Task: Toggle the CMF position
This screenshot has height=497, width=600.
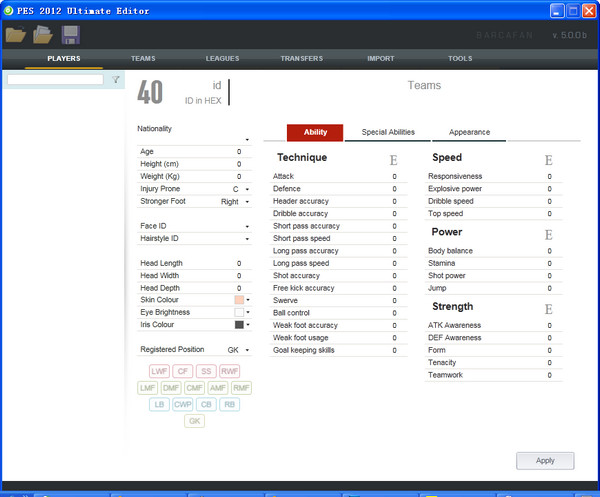Action: coord(194,388)
